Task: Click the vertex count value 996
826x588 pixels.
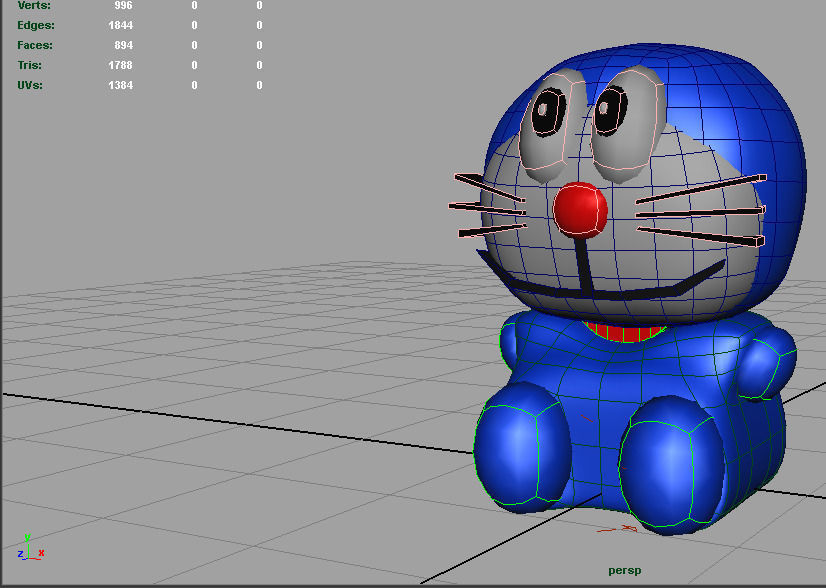Action: [x=123, y=5]
